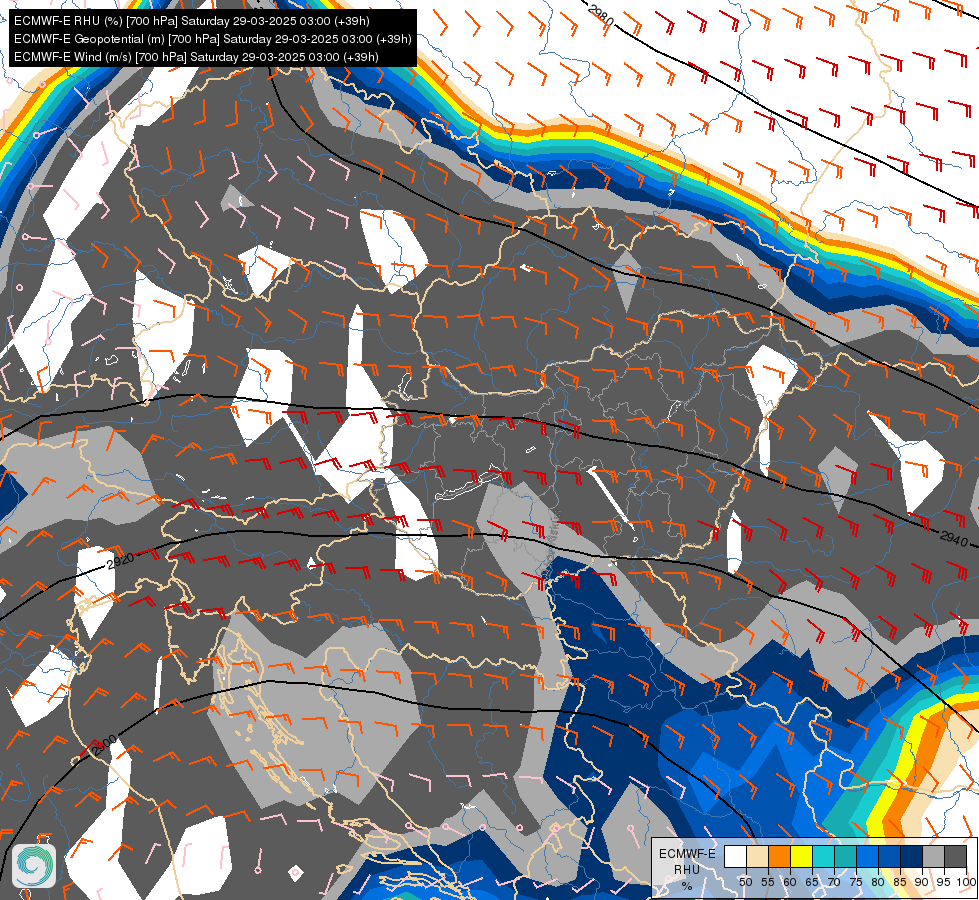Viewport: 979px width, 900px height.
Task: Click the legend tick label 50
Action: pyautogui.click(x=745, y=882)
